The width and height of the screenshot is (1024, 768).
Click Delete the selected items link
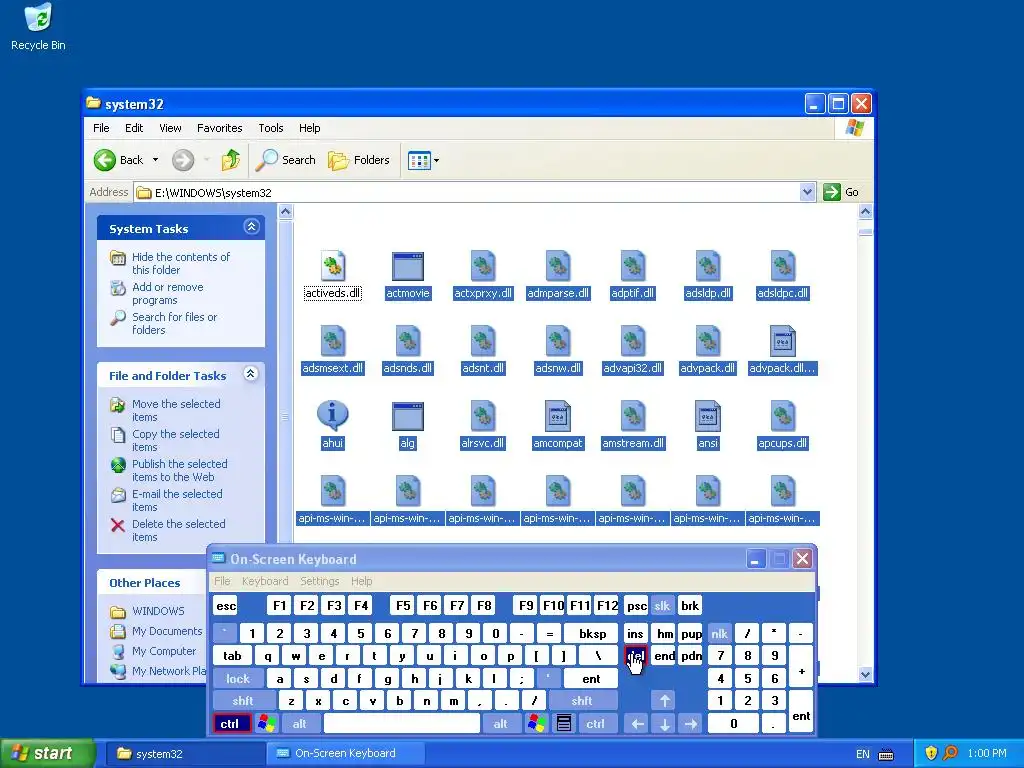[x=178, y=530]
